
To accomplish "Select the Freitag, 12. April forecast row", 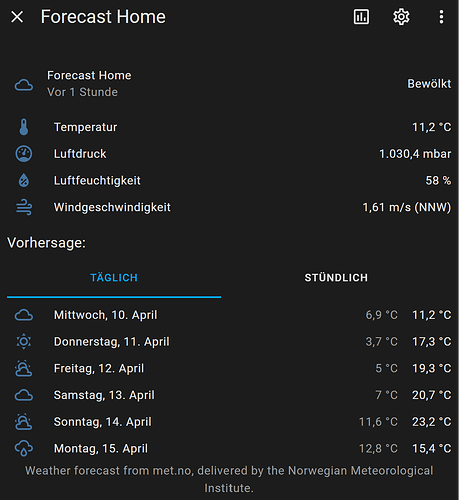I will pos(229,368).
